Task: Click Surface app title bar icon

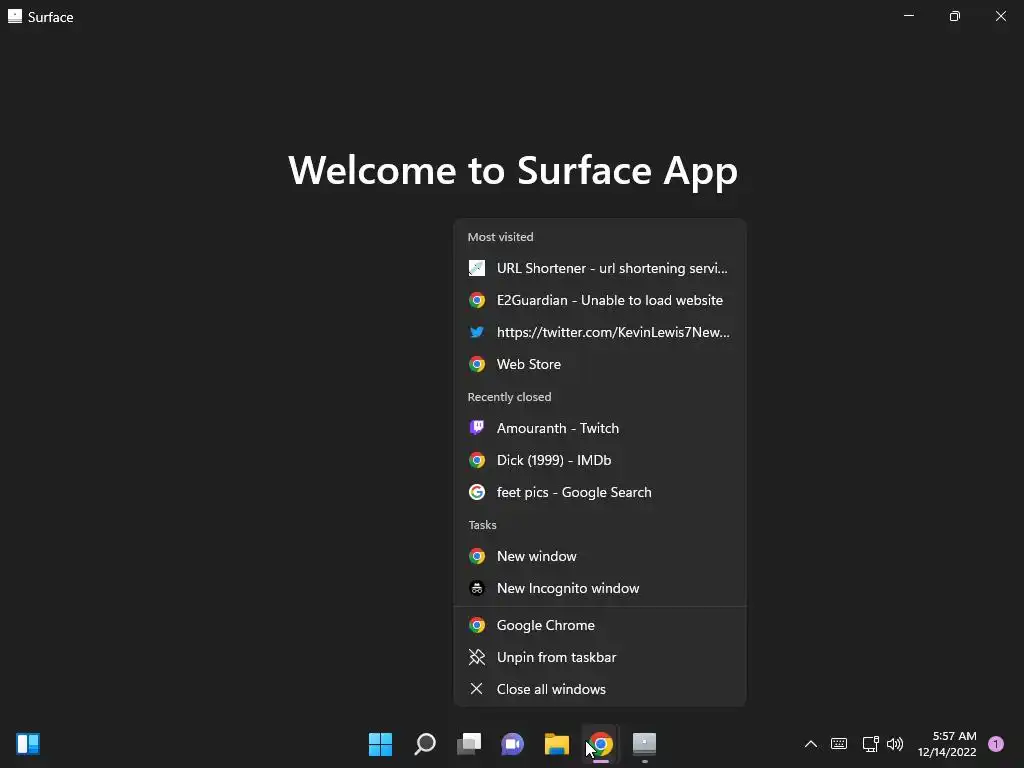Action: tap(15, 16)
